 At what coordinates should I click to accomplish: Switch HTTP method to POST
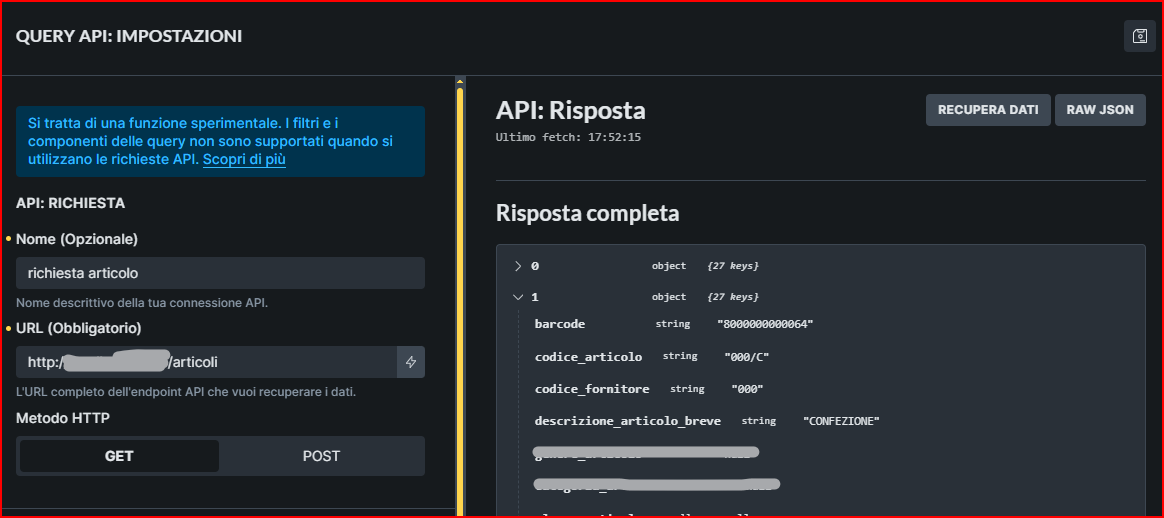pyautogui.click(x=321, y=456)
